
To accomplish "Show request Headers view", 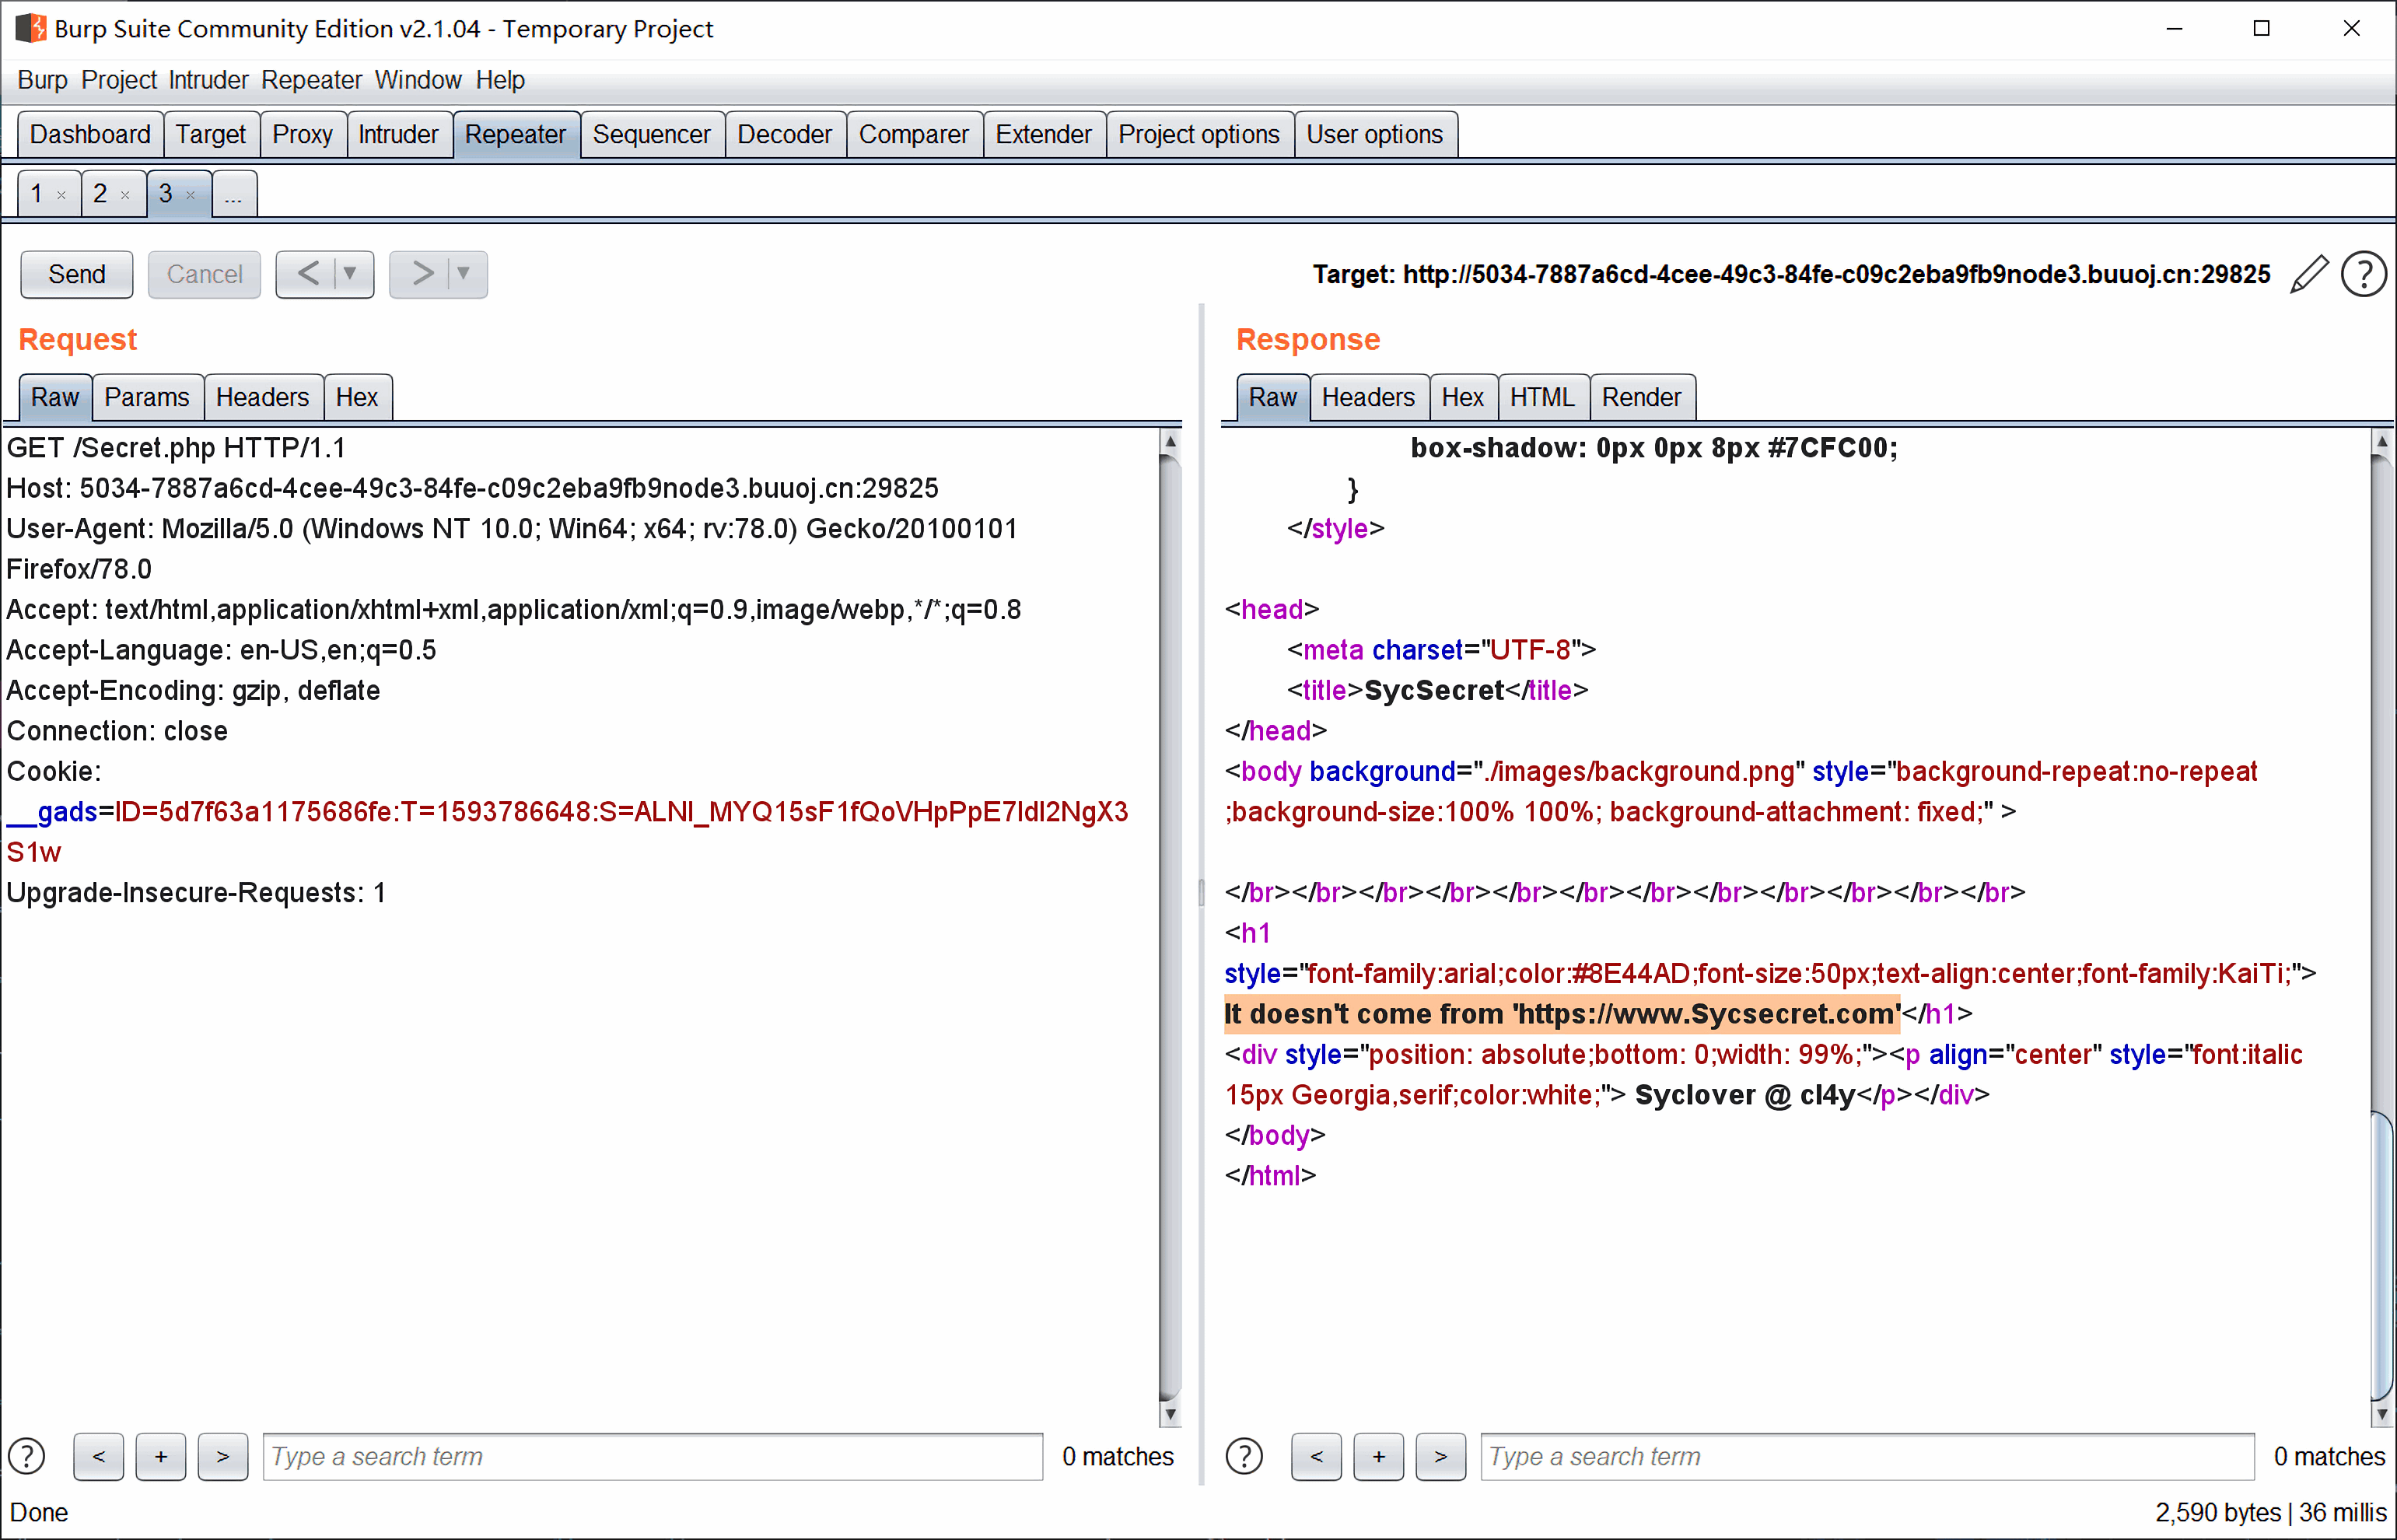I will pos(262,397).
